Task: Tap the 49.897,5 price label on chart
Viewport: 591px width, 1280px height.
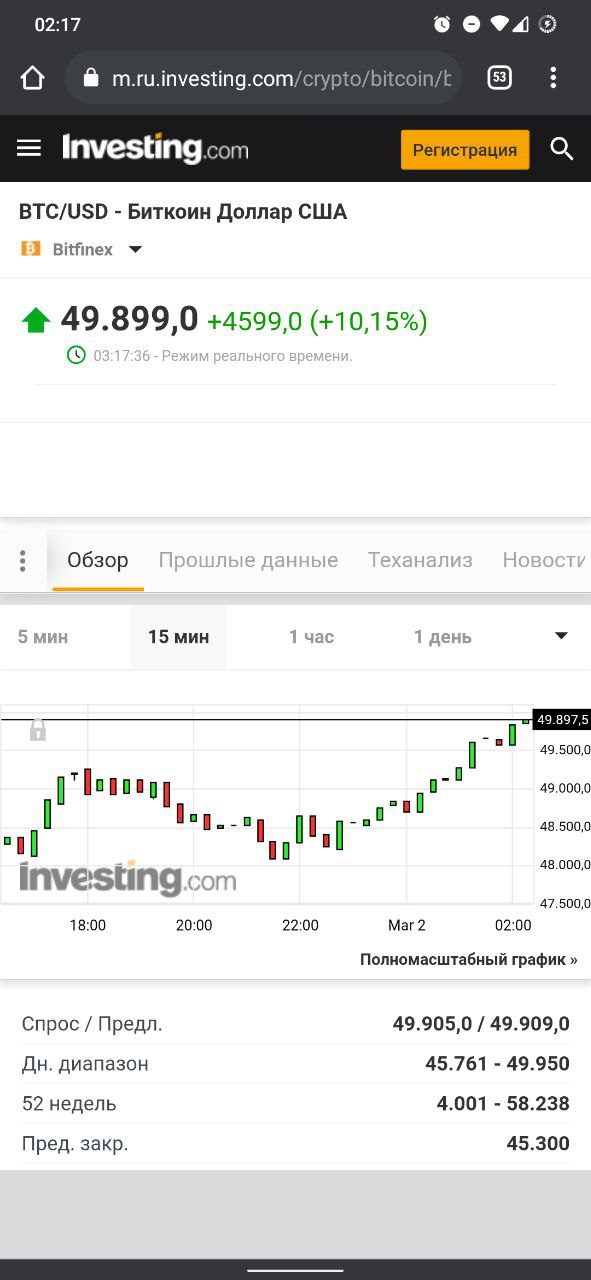Action: pos(562,719)
